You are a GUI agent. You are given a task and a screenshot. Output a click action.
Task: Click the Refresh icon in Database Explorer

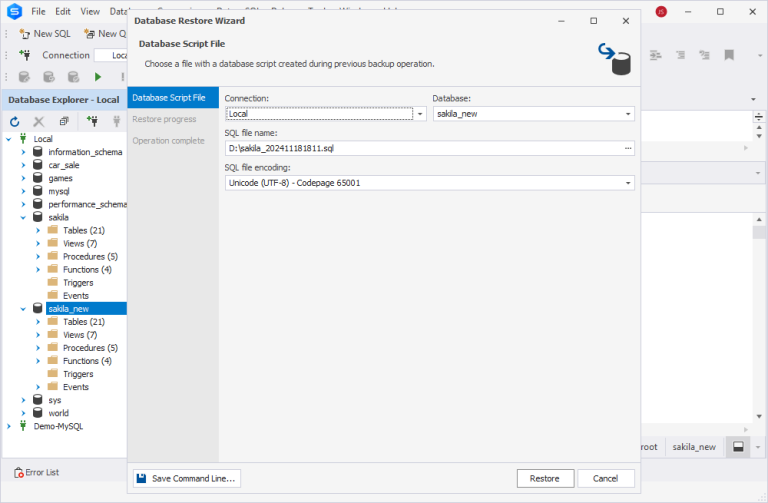pyautogui.click(x=15, y=121)
